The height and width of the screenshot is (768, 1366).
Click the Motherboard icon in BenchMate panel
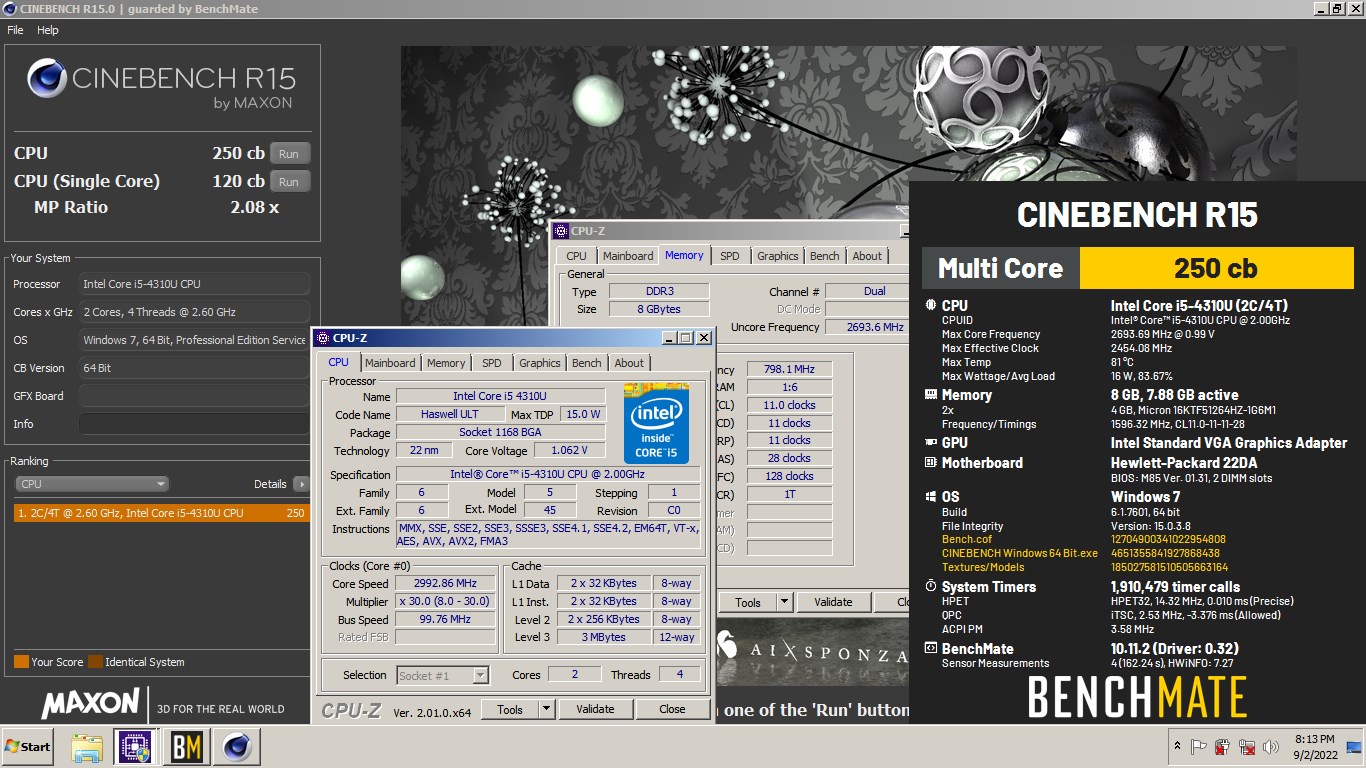click(931, 463)
